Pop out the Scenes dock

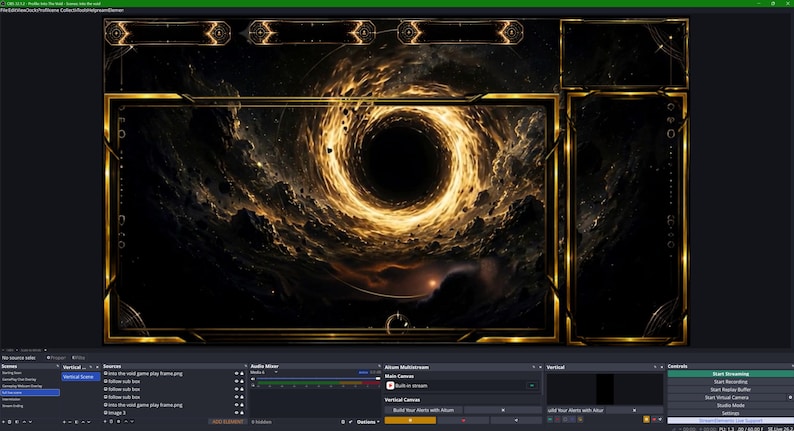pos(57,366)
